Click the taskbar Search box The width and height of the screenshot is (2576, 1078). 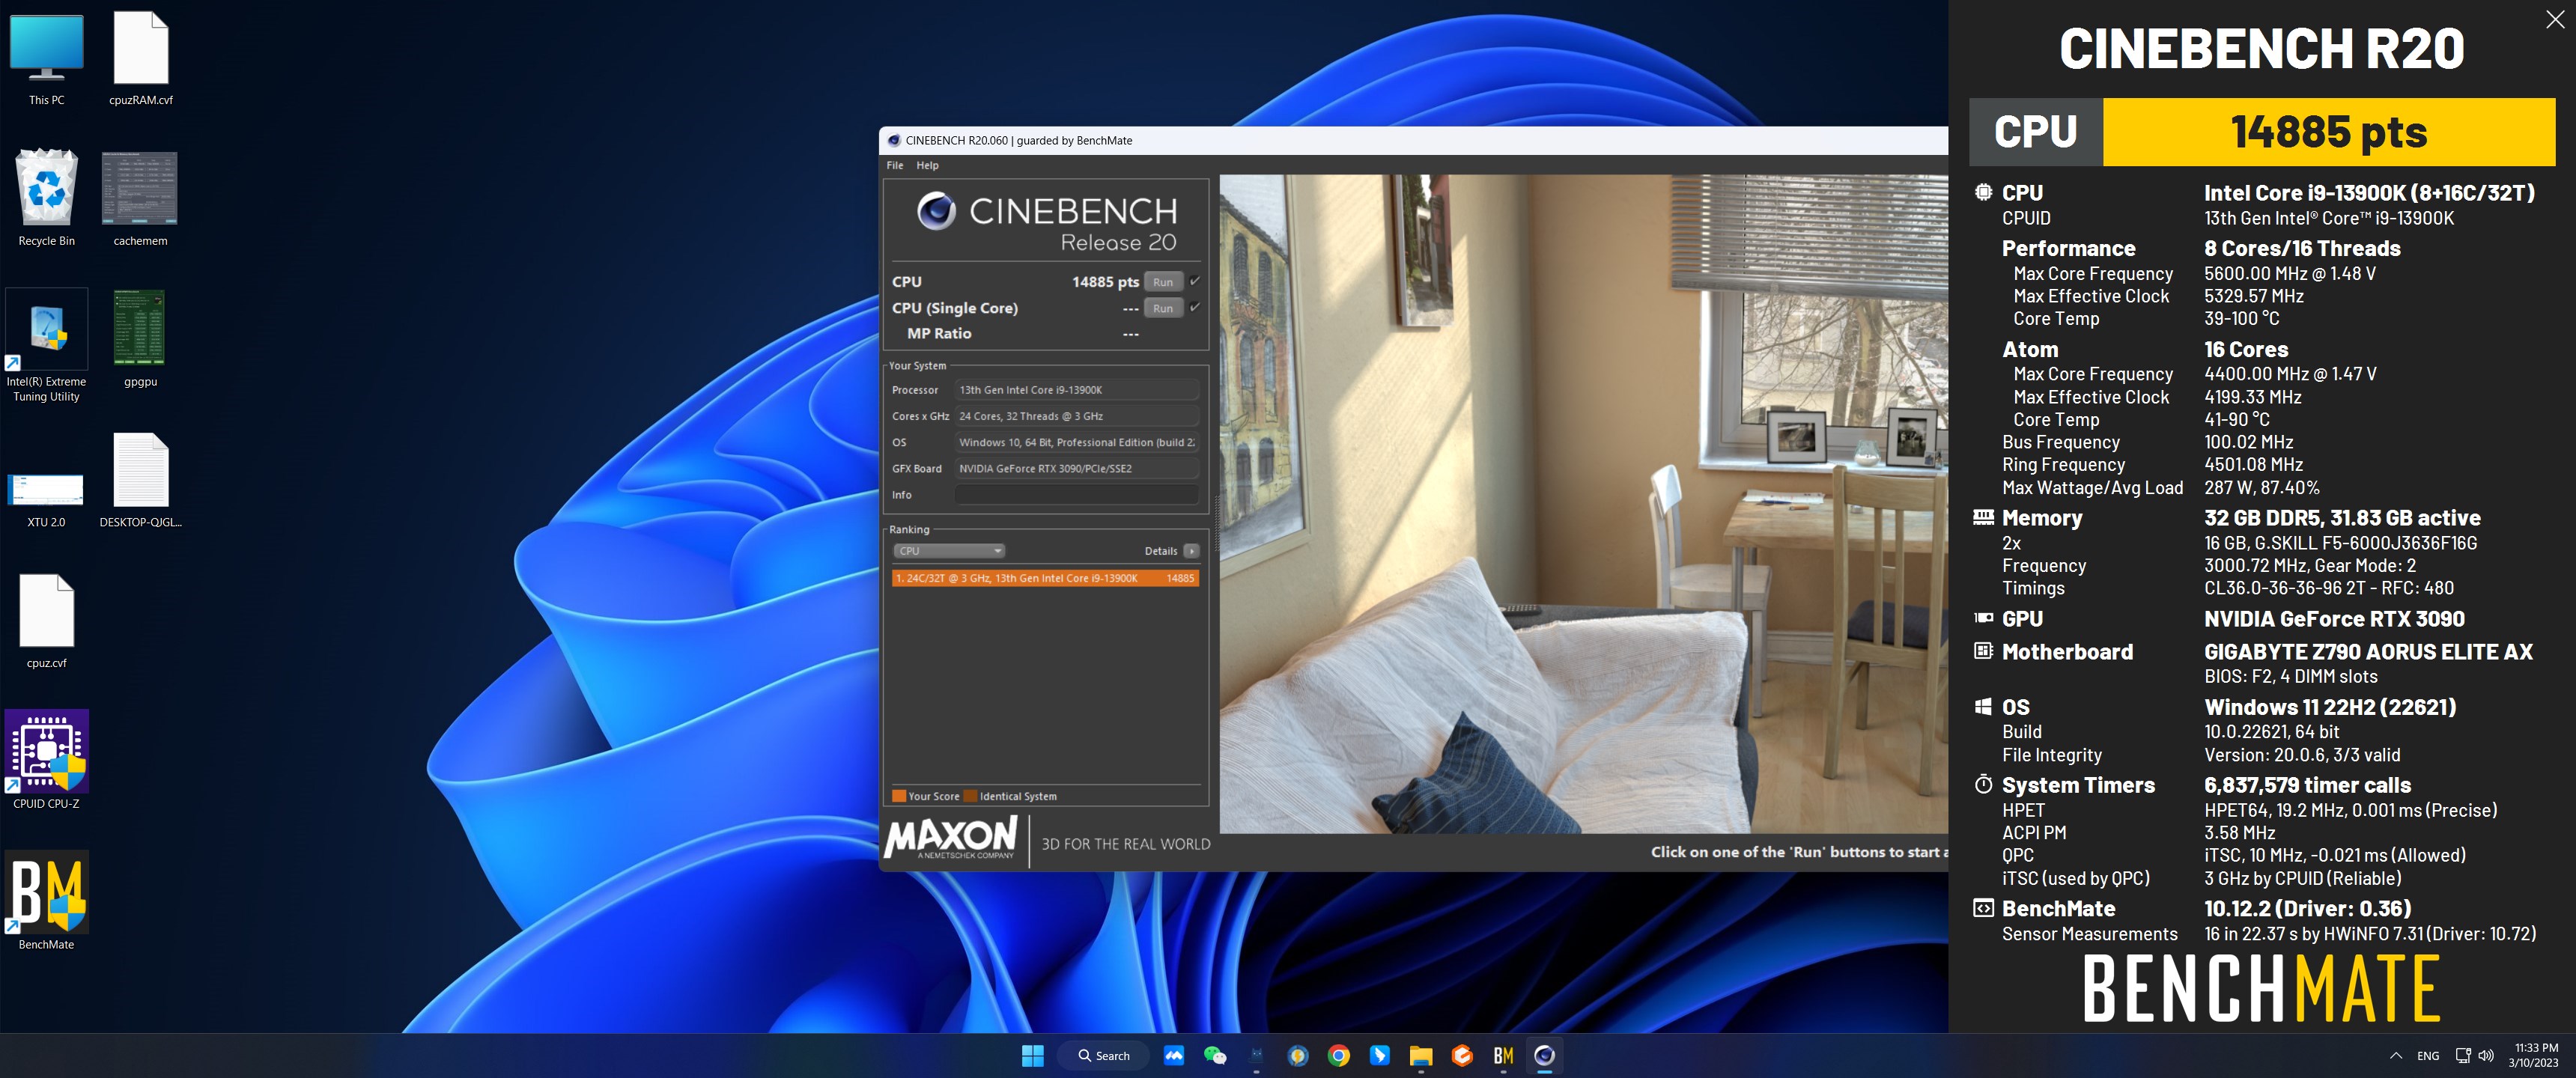point(1104,1055)
